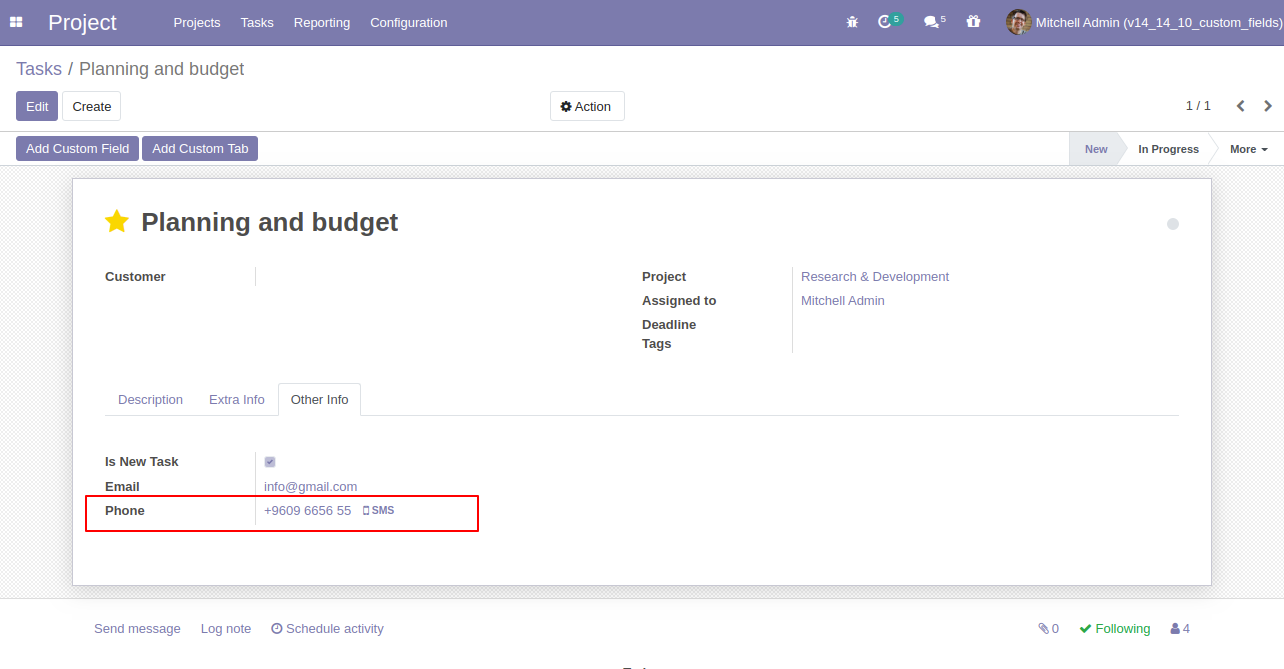Click the Create button
The width and height of the screenshot is (1284, 669).
(92, 106)
